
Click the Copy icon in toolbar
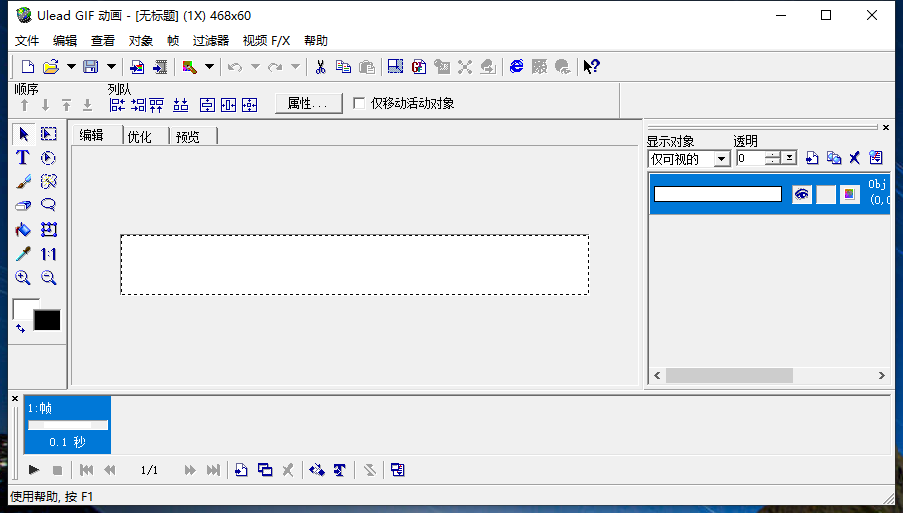[343, 67]
